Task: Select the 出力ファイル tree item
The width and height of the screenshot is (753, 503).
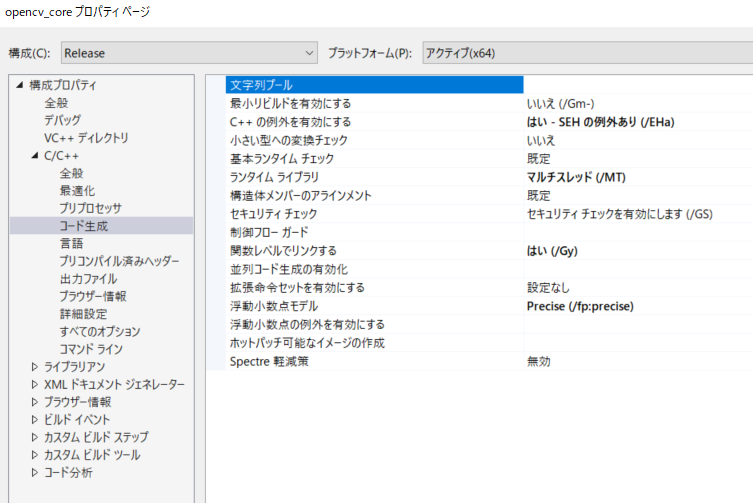Action: pyautogui.click(x=88, y=279)
